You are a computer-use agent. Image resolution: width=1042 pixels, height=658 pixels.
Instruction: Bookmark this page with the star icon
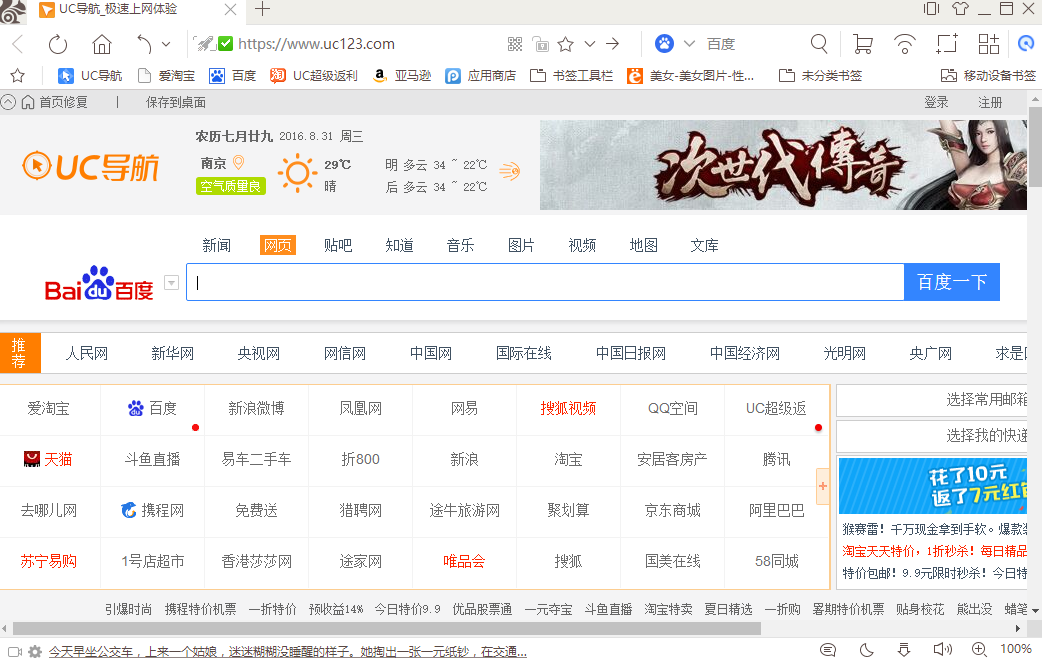coord(565,44)
